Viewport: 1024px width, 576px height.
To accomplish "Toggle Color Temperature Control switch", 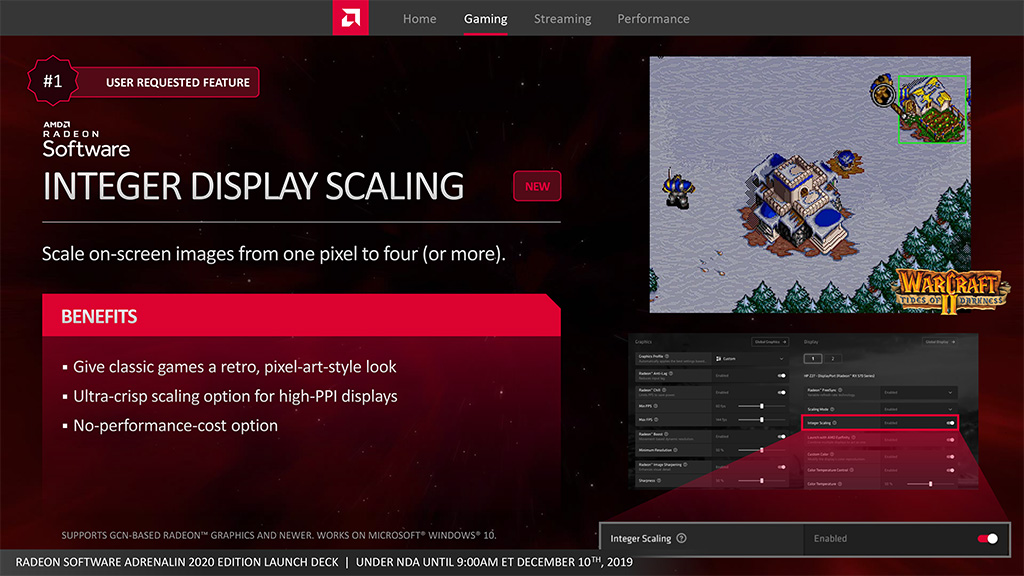I will pos(950,470).
